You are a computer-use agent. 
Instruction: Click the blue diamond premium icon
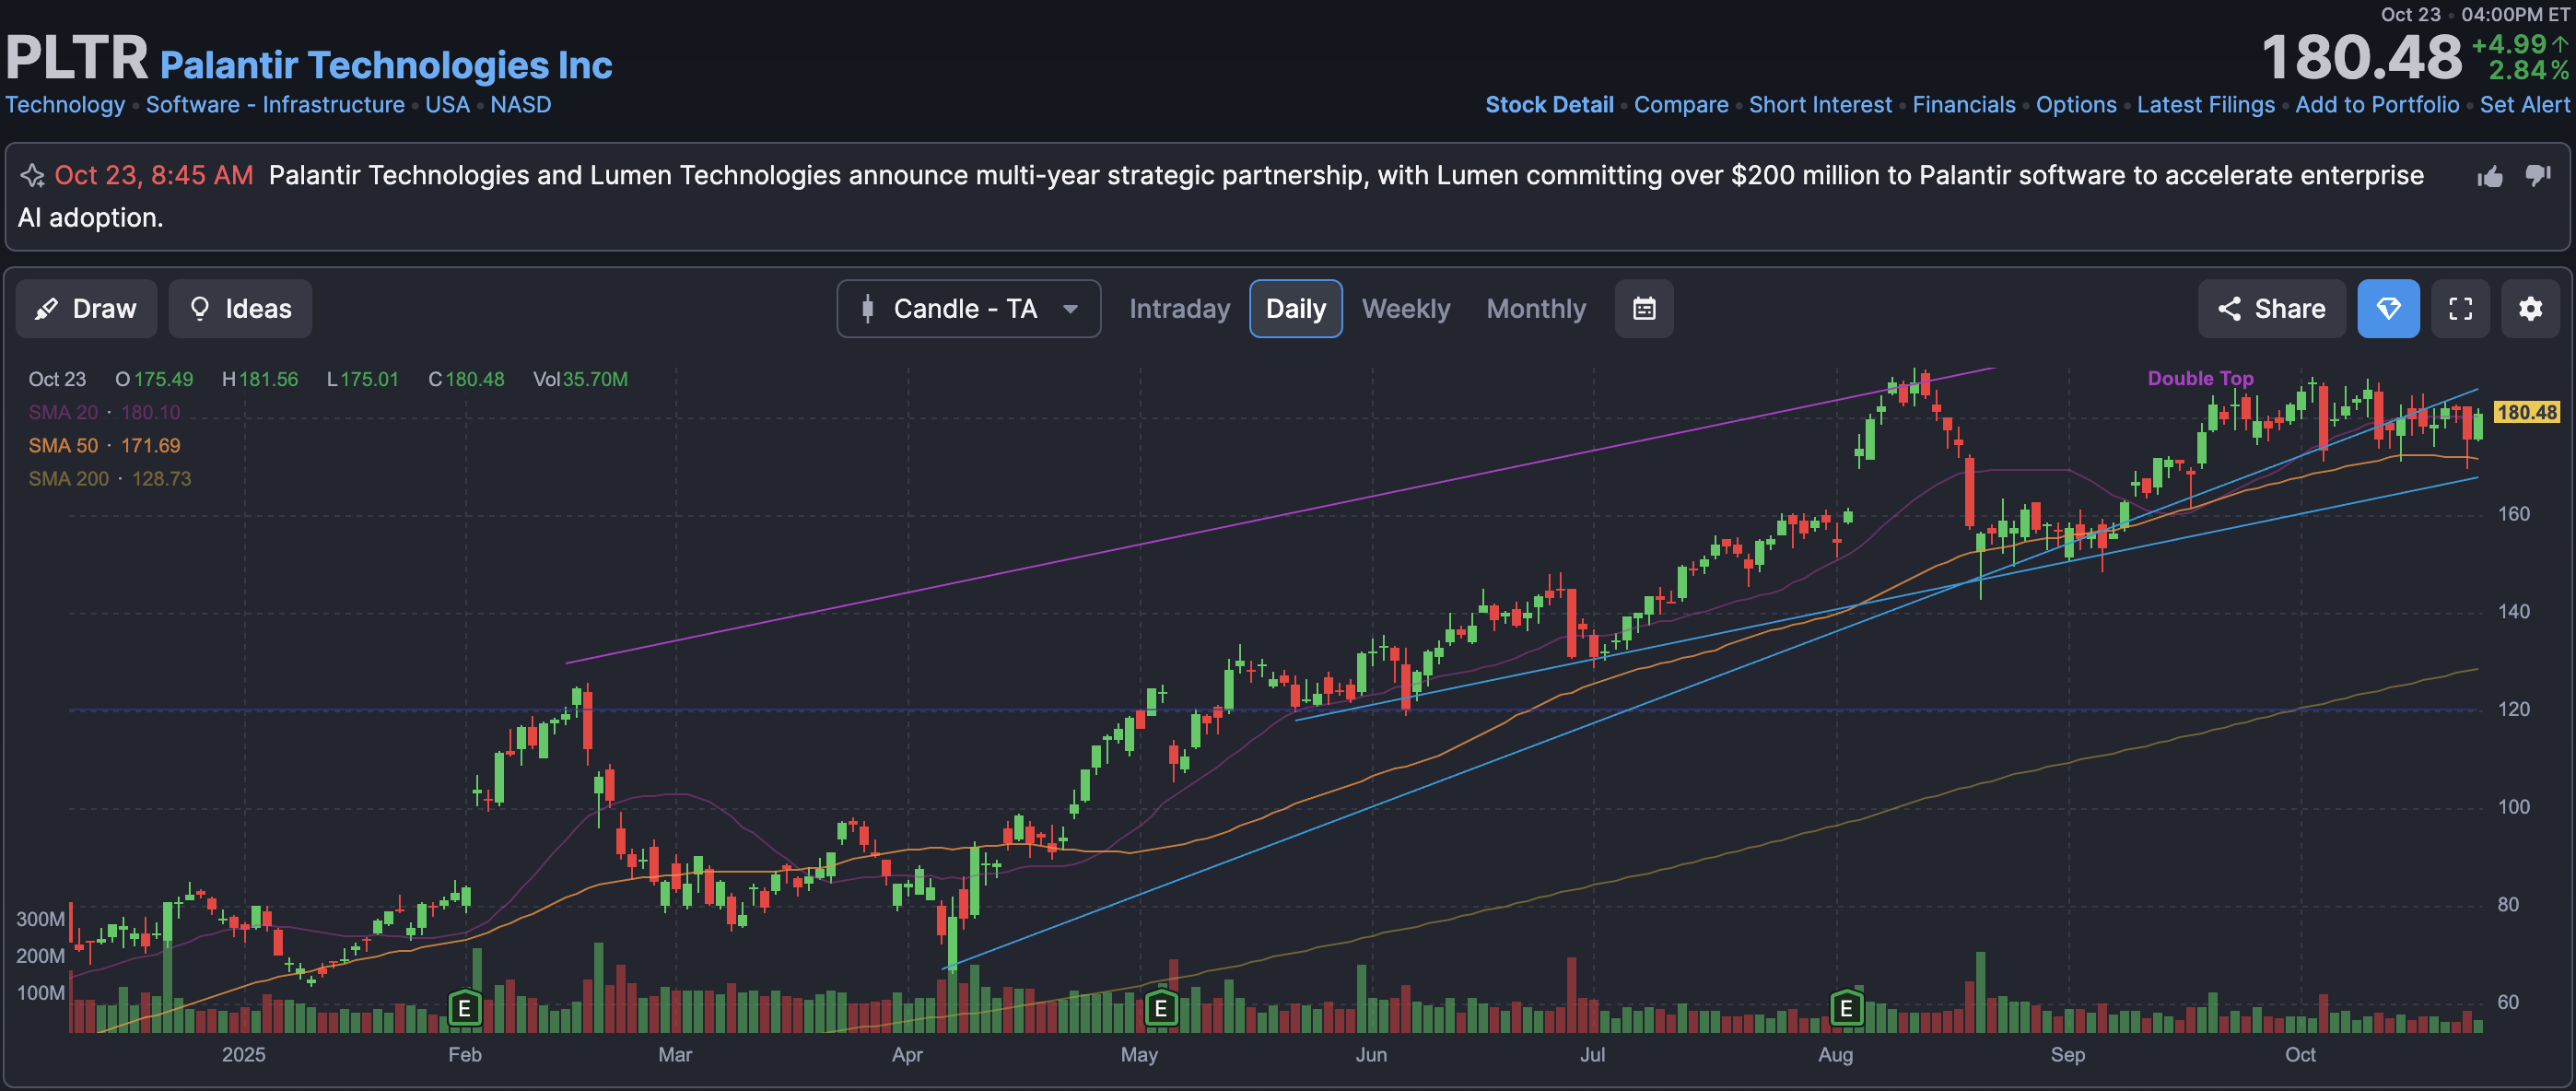[x=2388, y=309]
